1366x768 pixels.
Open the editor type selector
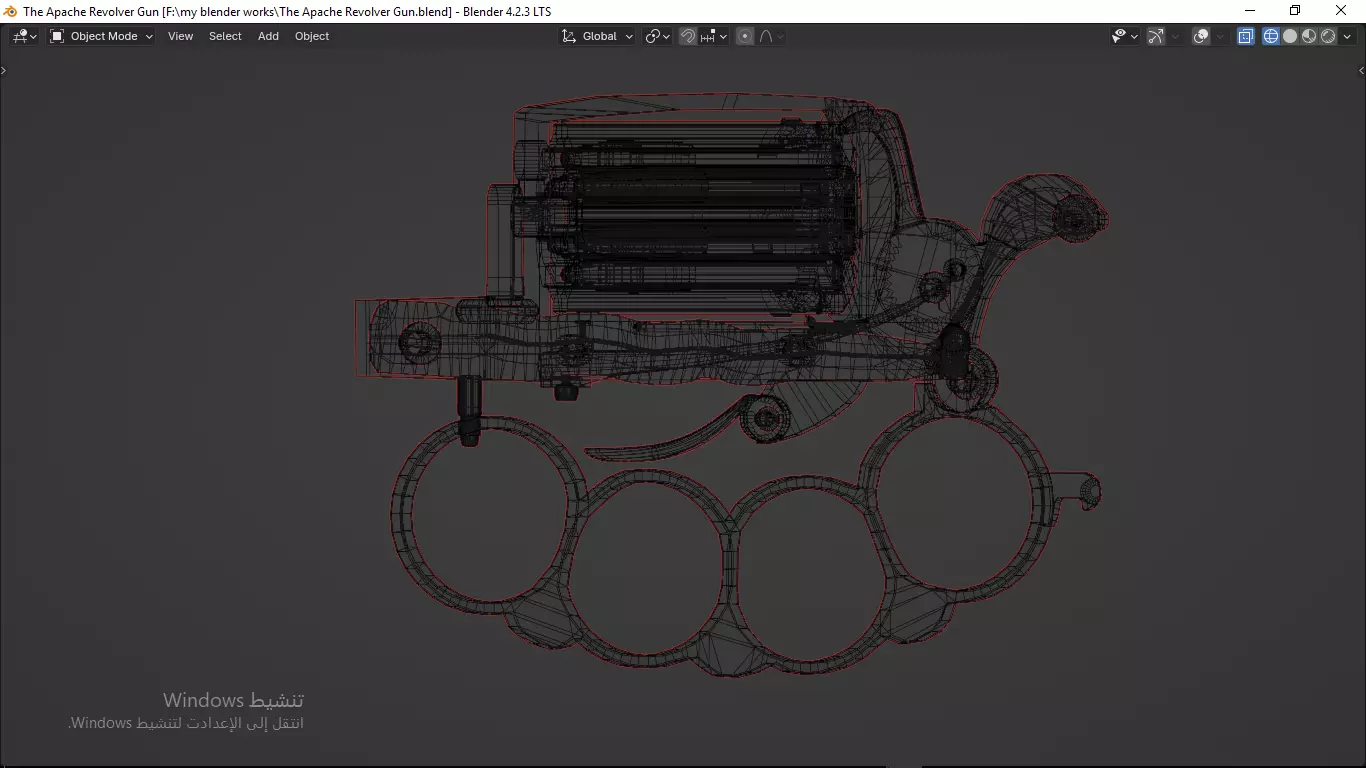pos(25,36)
